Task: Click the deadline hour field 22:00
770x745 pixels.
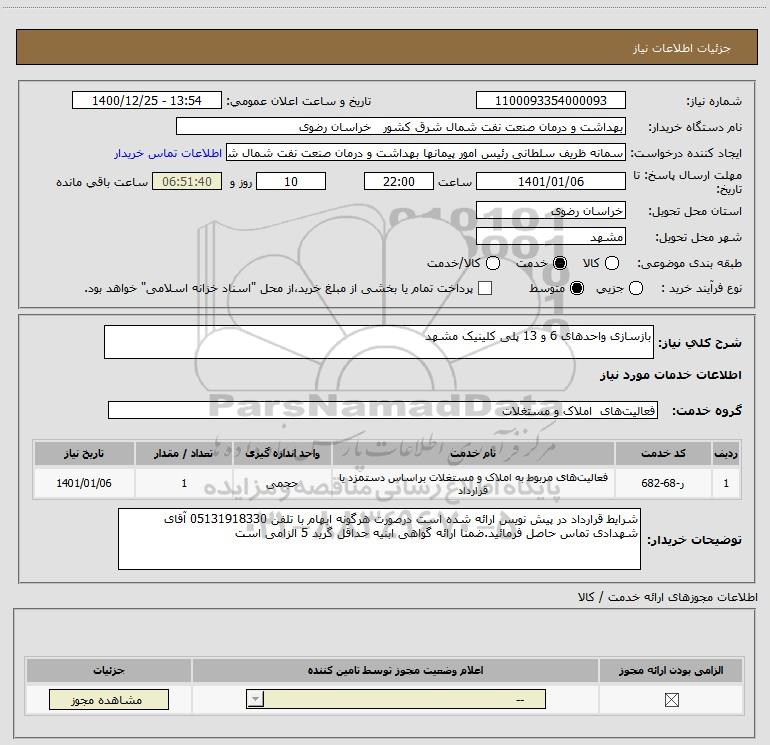Action: pyautogui.click(x=399, y=181)
